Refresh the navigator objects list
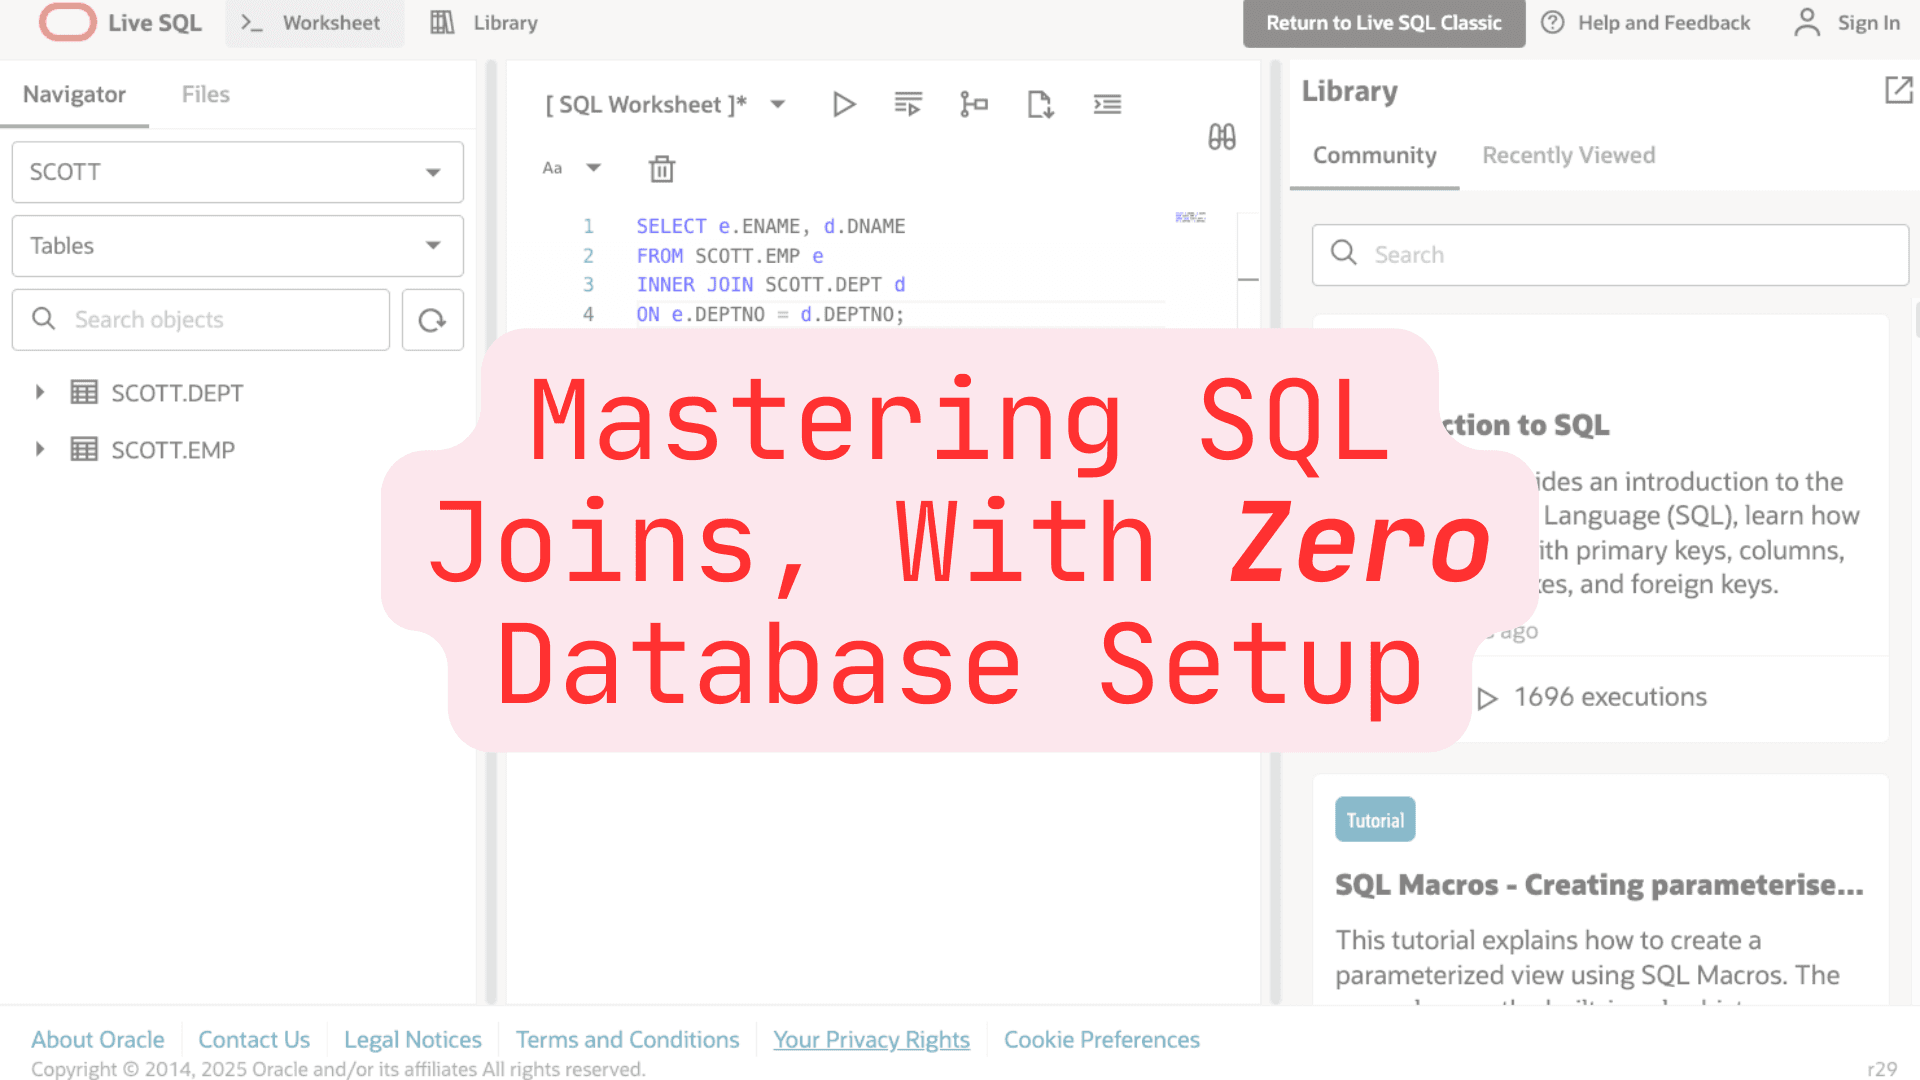 [x=432, y=320]
